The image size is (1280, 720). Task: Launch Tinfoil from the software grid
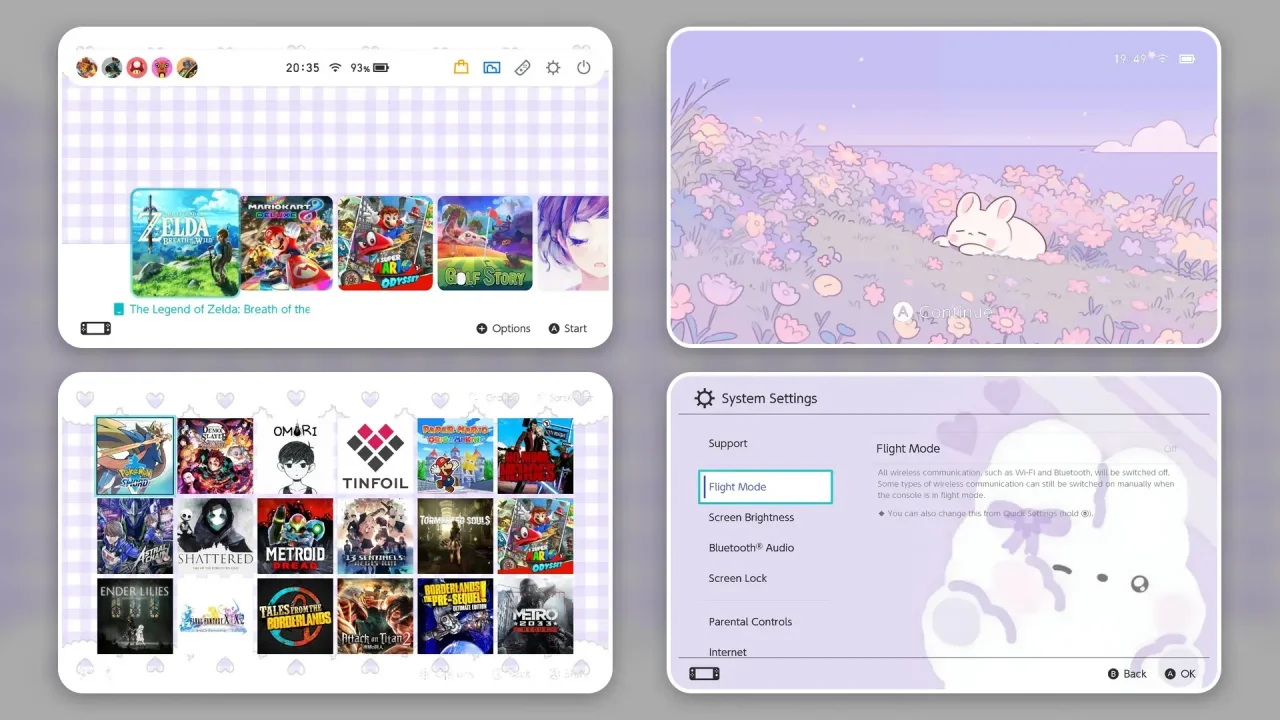tap(375, 456)
